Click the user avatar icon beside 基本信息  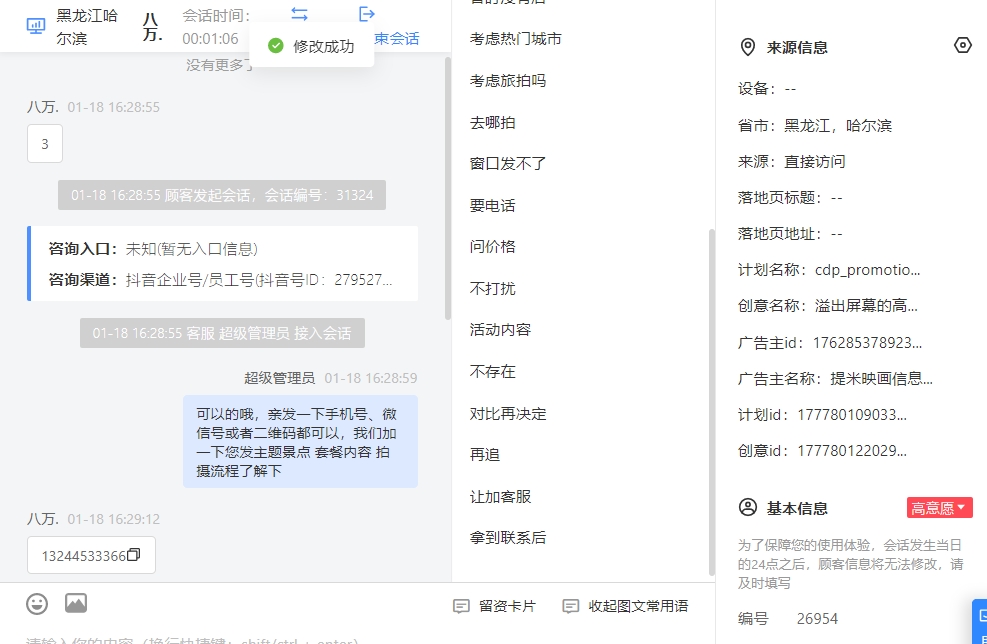pyautogui.click(x=748, y=507)
